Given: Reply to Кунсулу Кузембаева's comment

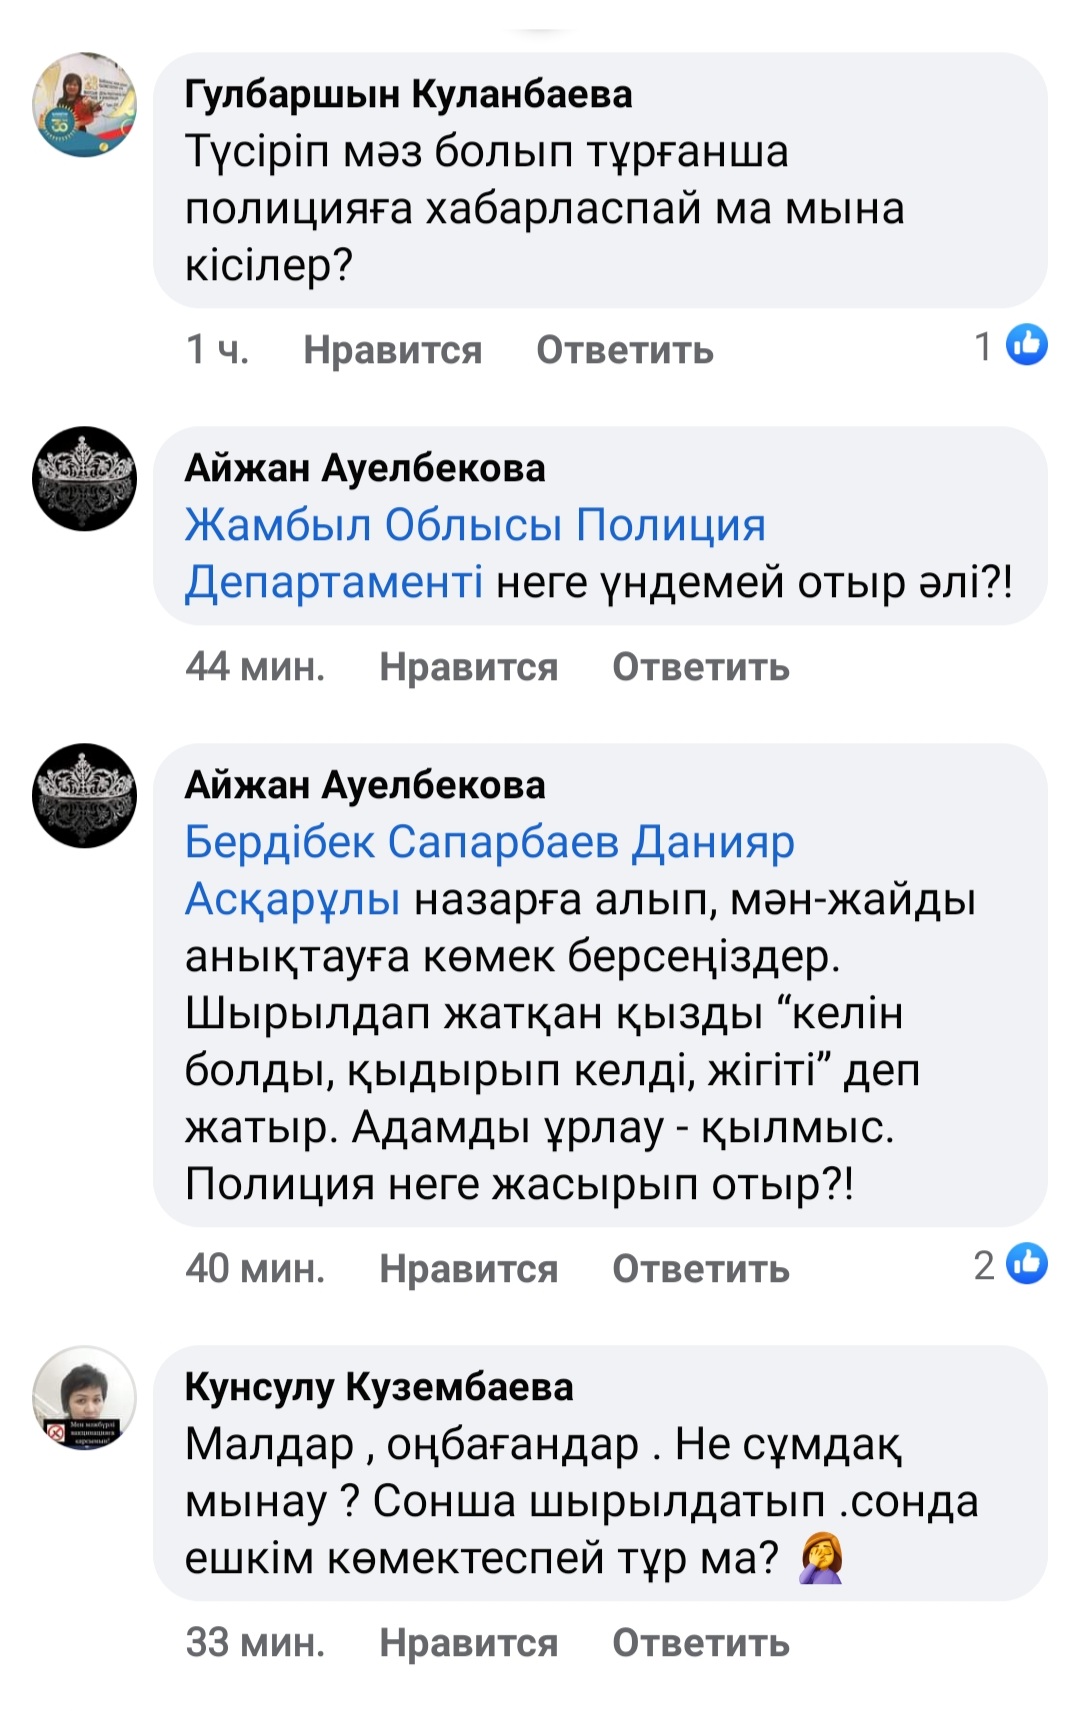Looking at the screenshot, I should 700,1643.
